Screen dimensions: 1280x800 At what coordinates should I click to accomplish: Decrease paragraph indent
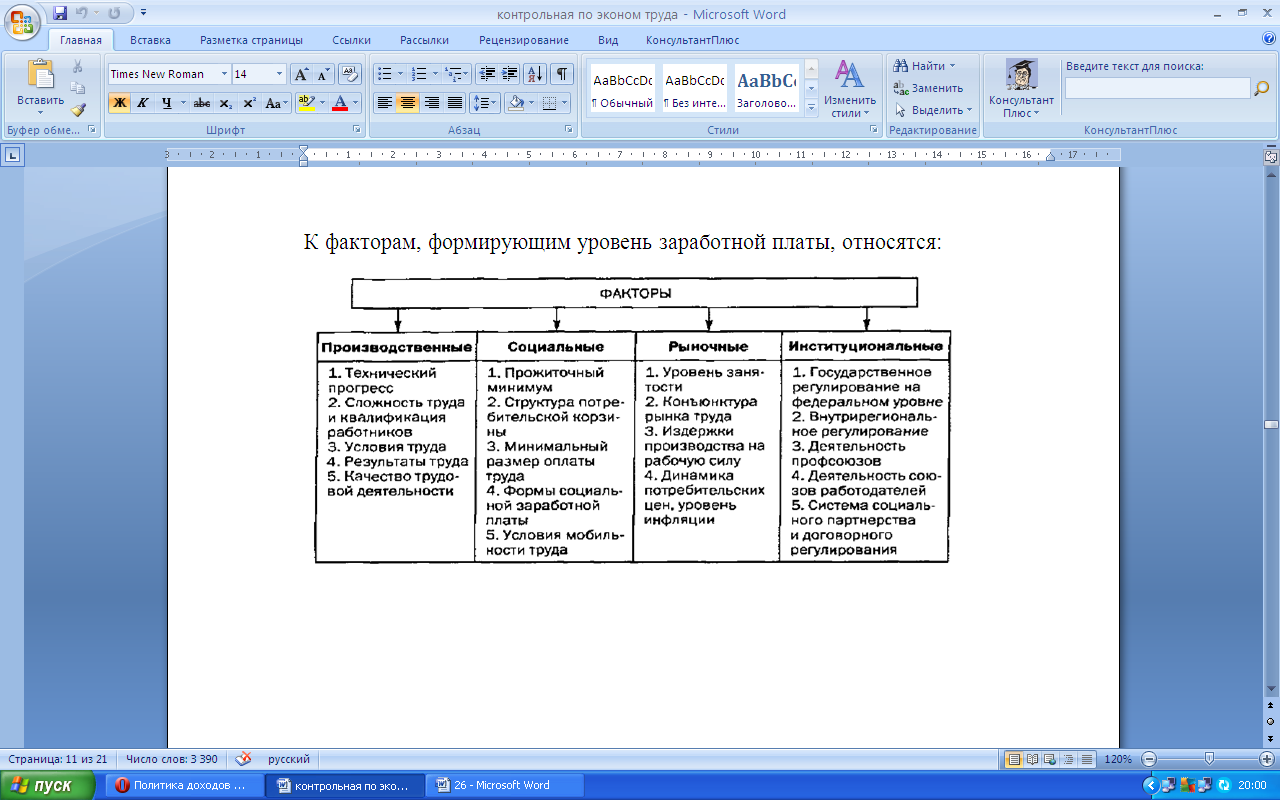click(487, 74)
